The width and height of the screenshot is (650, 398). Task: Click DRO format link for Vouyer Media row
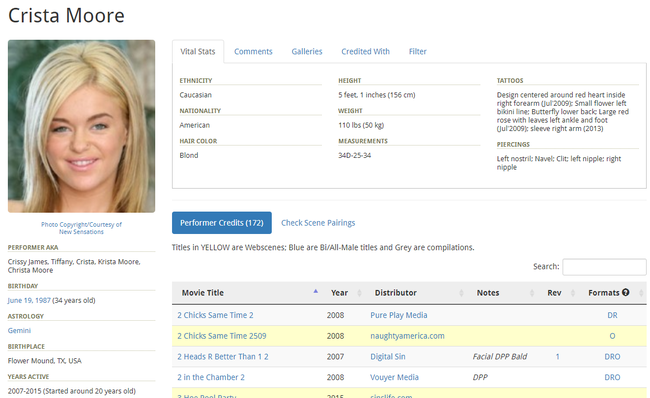pos(612,377)
